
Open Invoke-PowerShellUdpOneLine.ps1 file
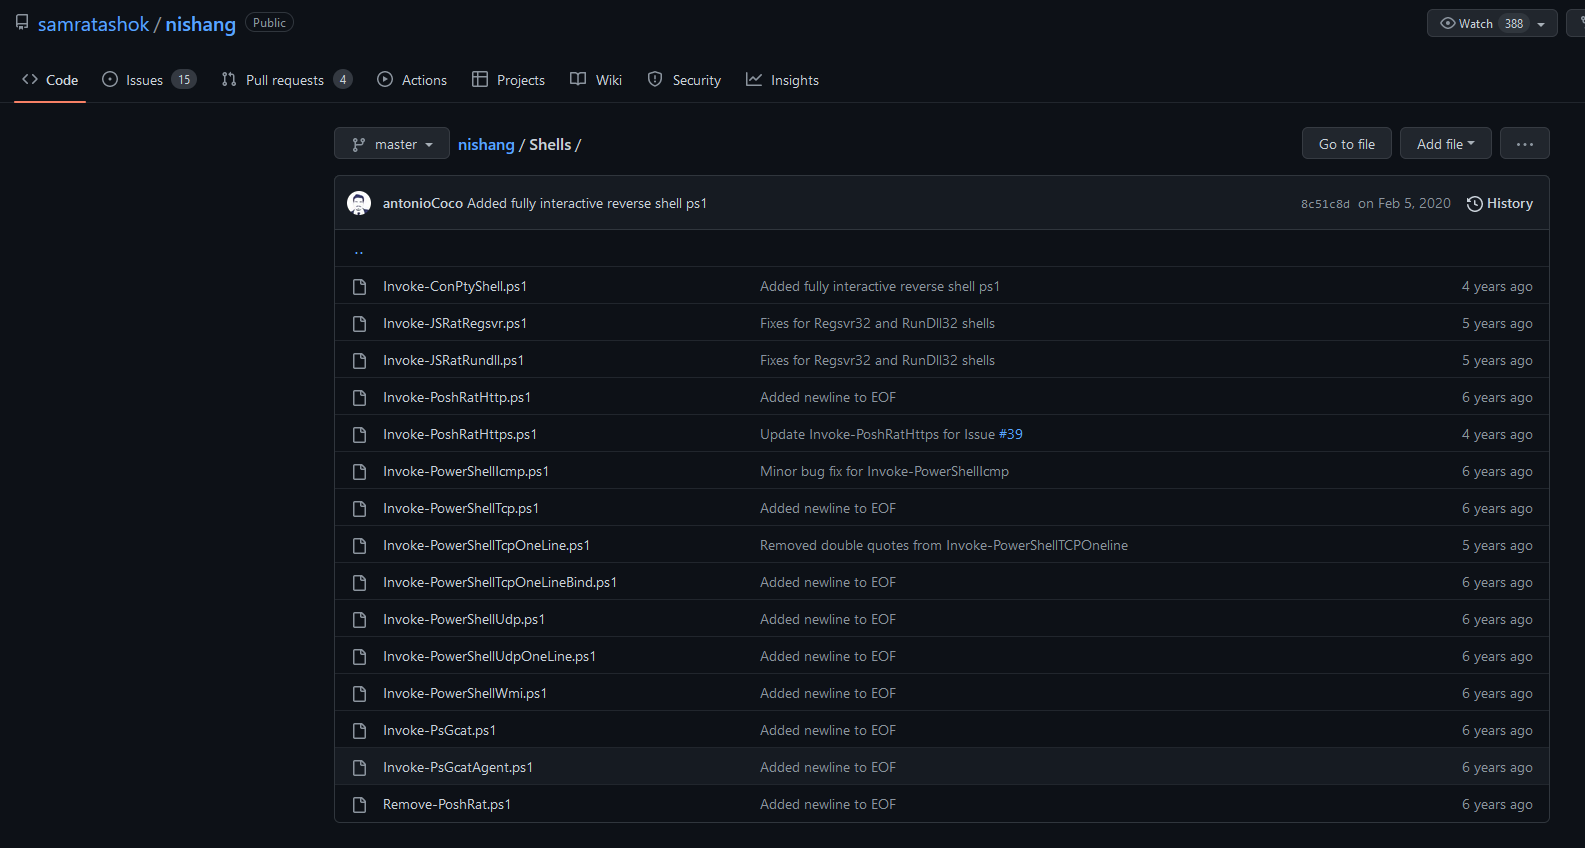coord(489,656)
